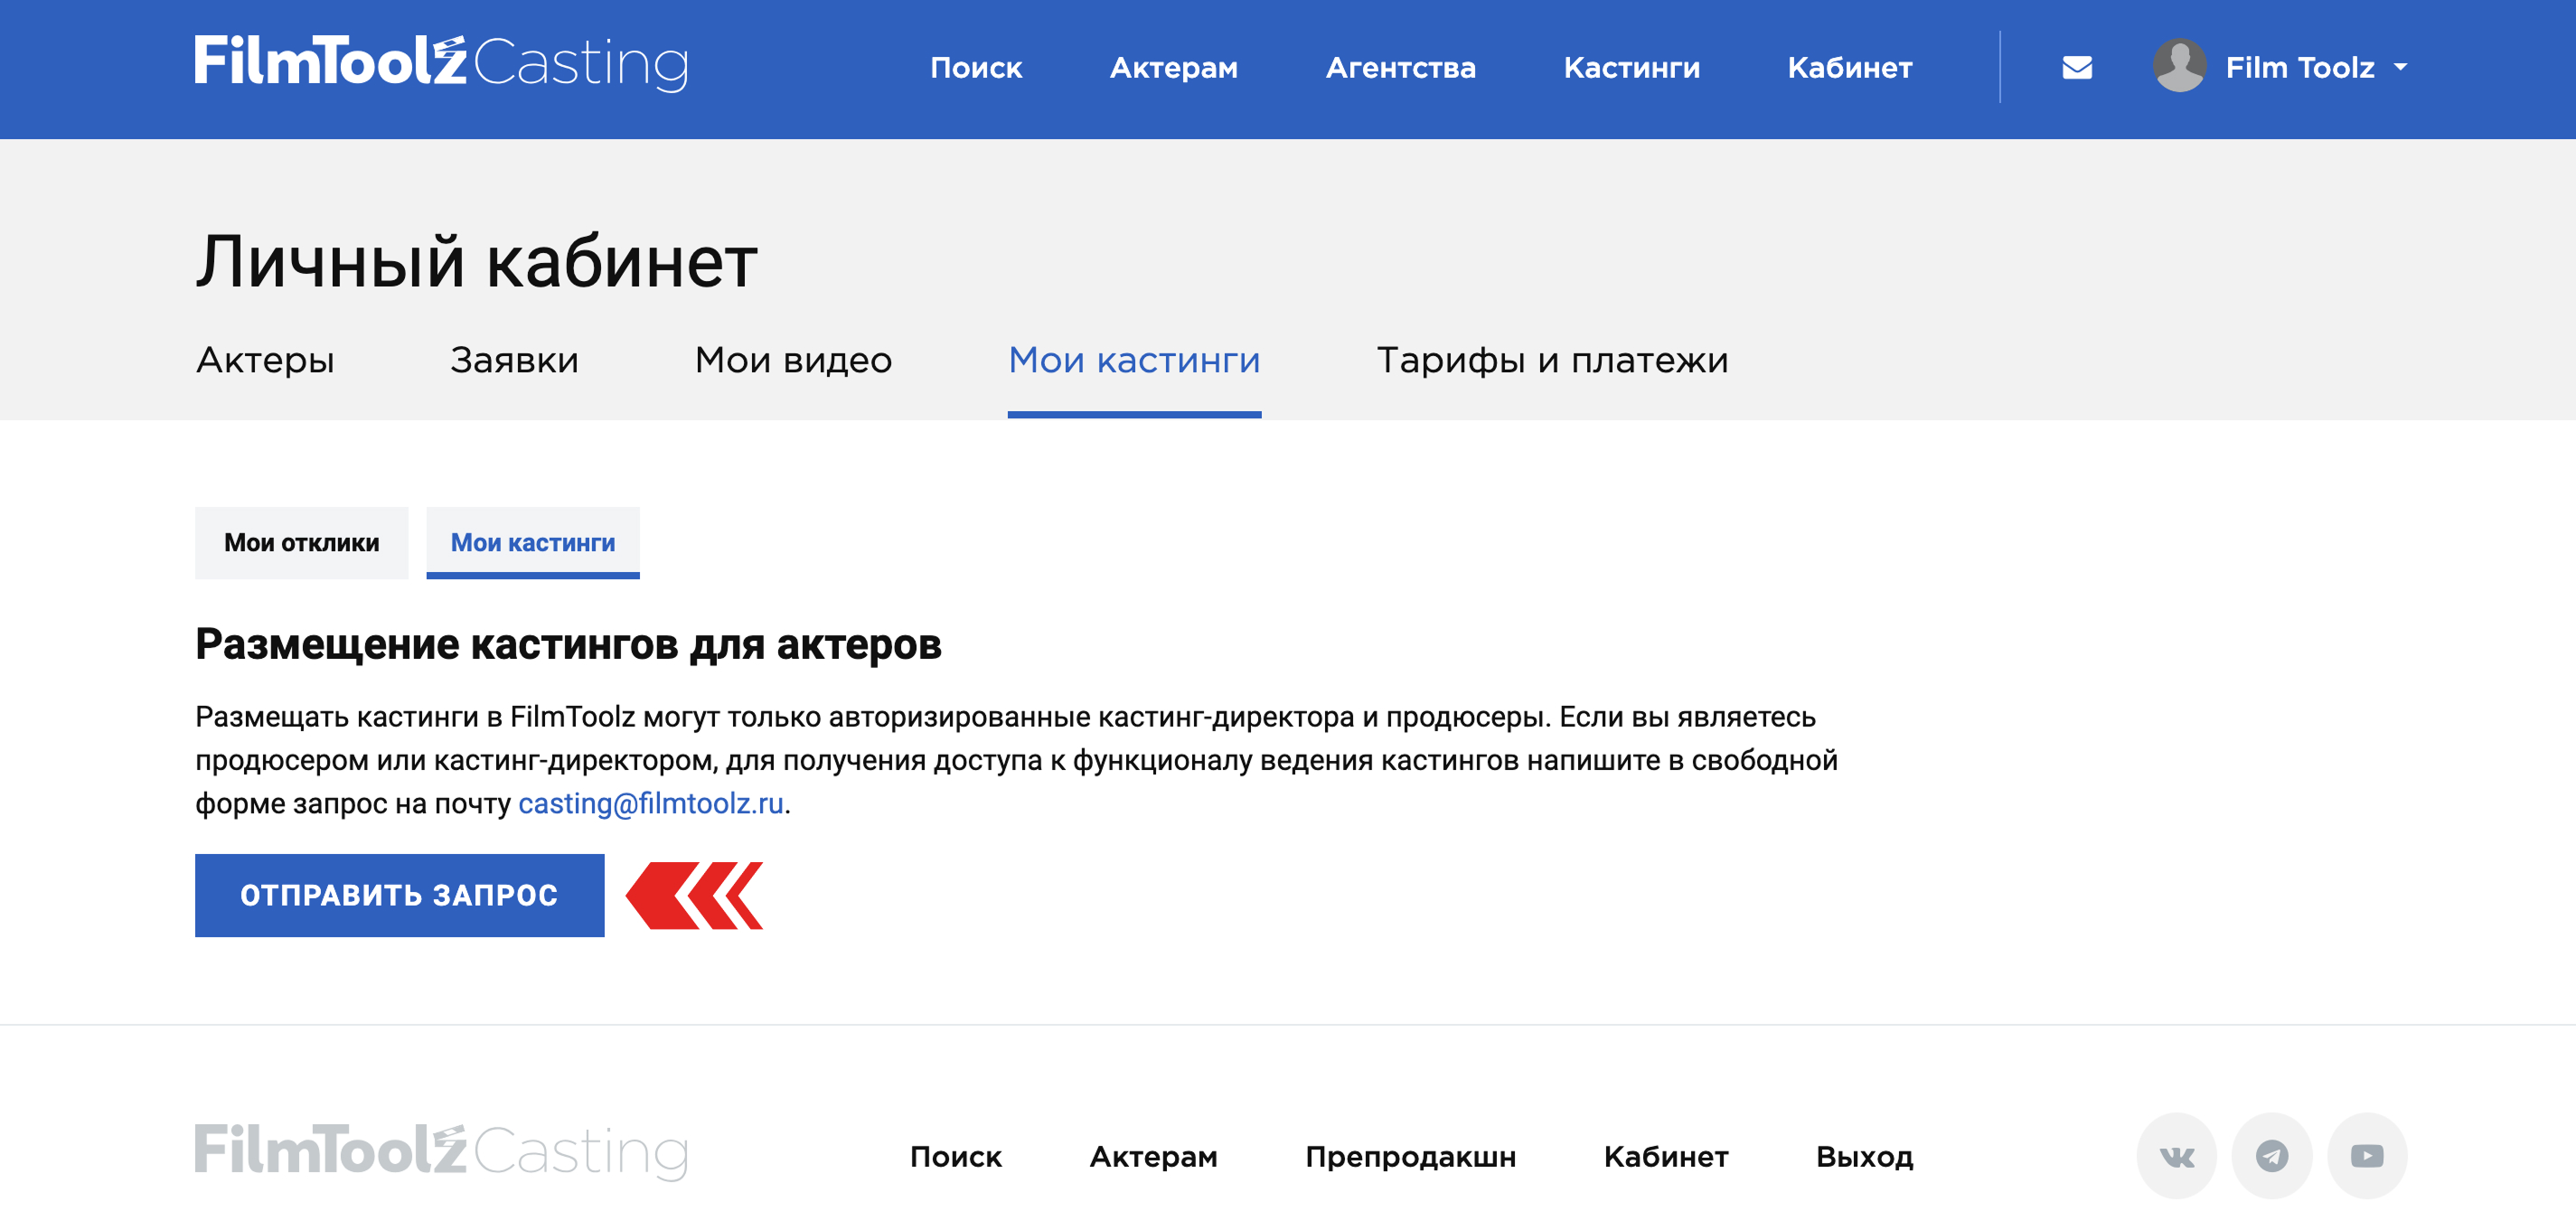Click the Личный кабинет page heading
Image resolution: width=2576 pixels, height=1211 pixels.
[476, 262]
